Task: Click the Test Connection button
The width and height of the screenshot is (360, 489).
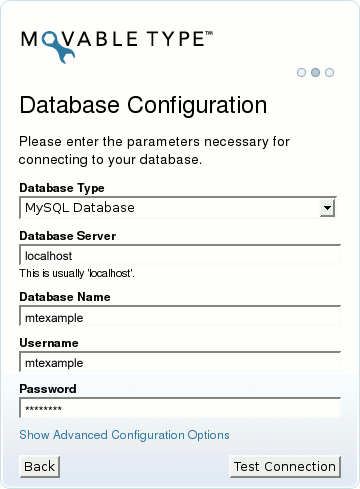Action: (285, 467)
